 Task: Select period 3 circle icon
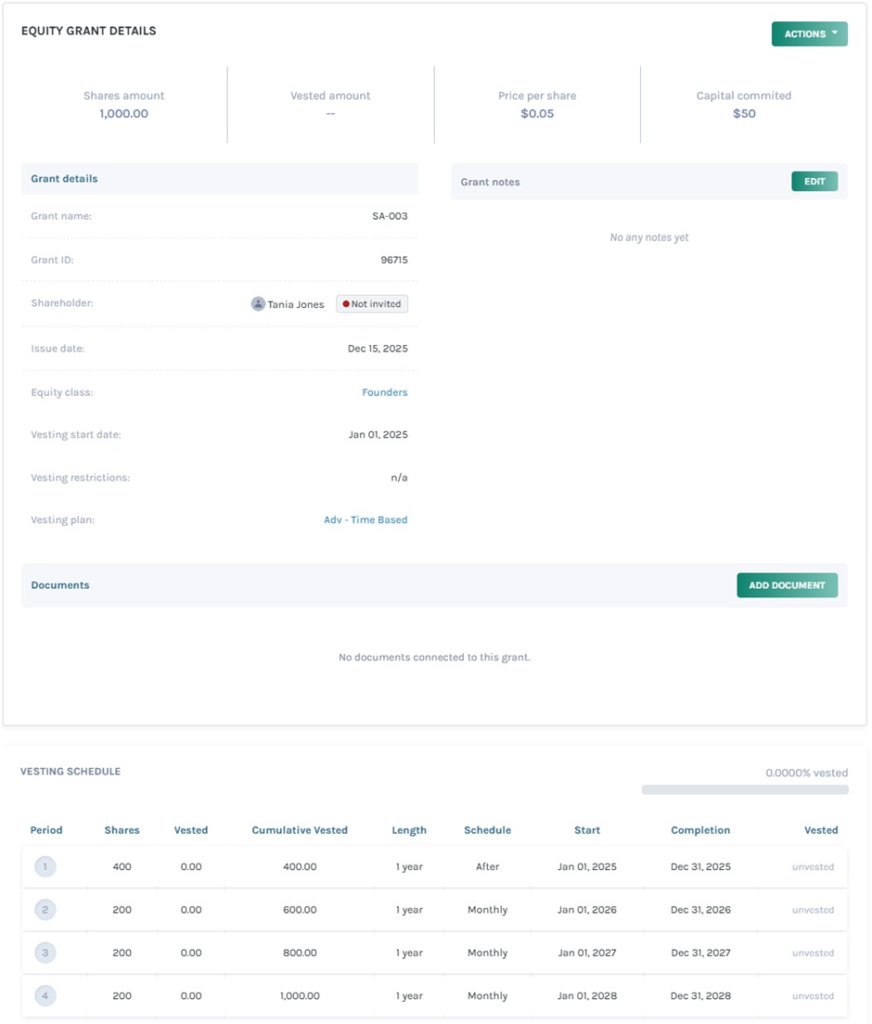44,953
